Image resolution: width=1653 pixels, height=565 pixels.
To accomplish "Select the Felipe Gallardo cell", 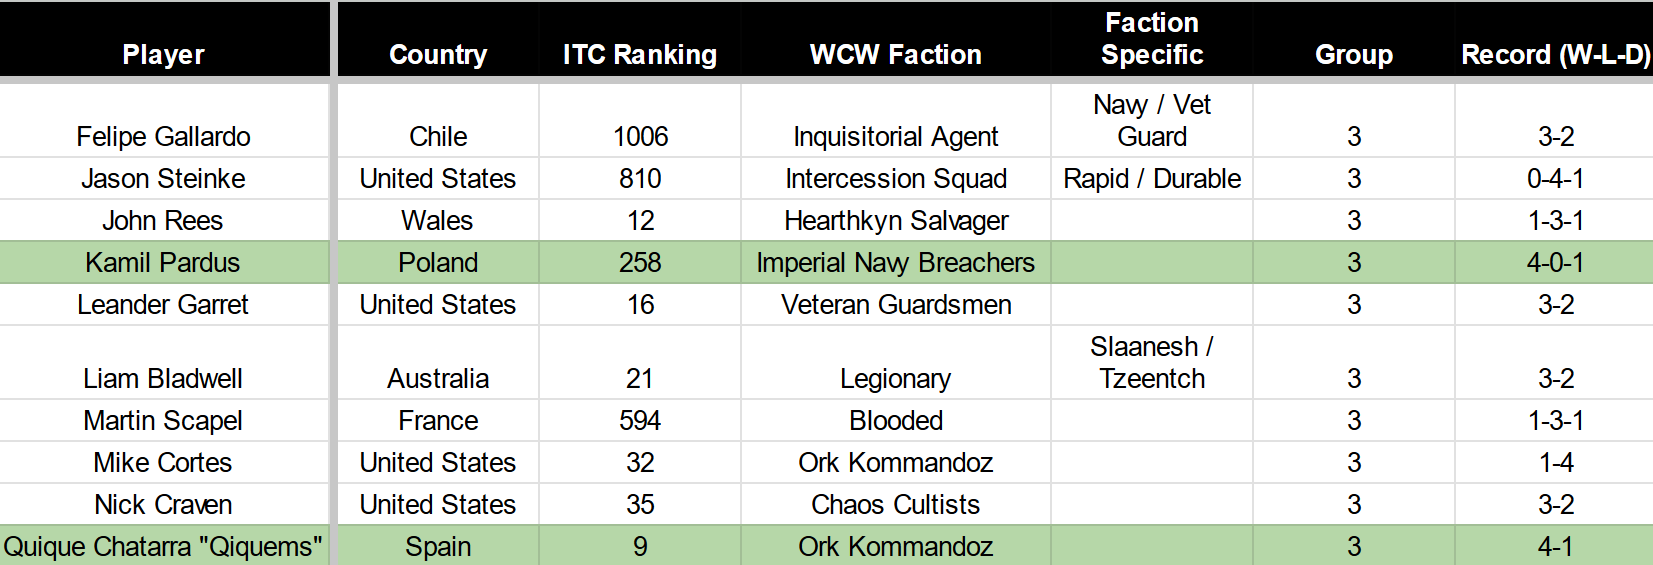I will pyautogui.click(x=163, y=136).
